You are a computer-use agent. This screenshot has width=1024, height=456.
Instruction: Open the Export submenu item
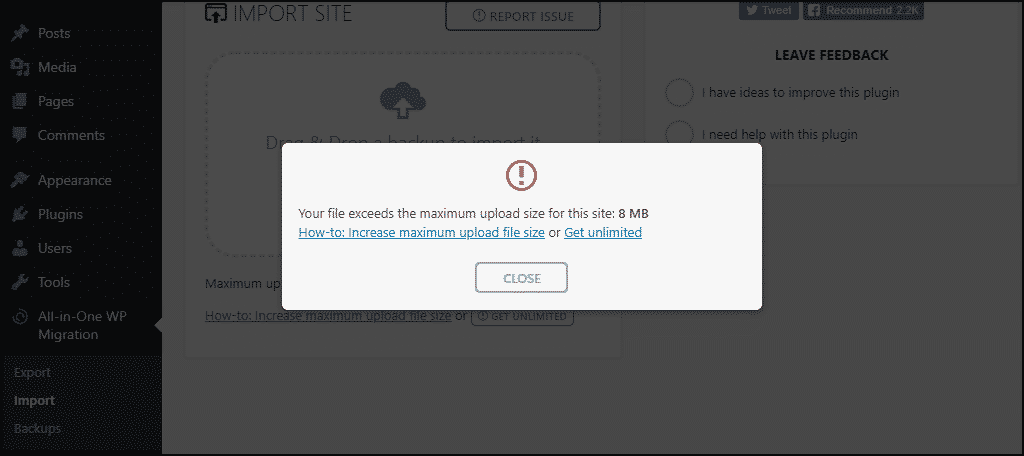[x=32, y=372]
